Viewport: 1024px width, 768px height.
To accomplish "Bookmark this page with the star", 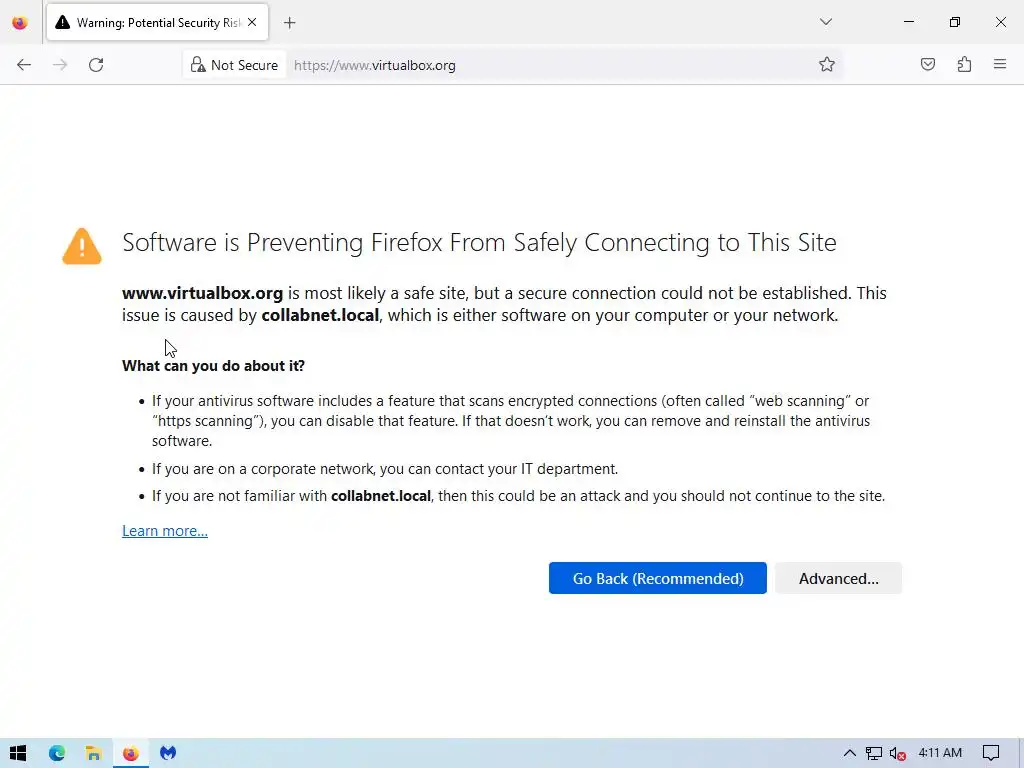I will (827, 65).
